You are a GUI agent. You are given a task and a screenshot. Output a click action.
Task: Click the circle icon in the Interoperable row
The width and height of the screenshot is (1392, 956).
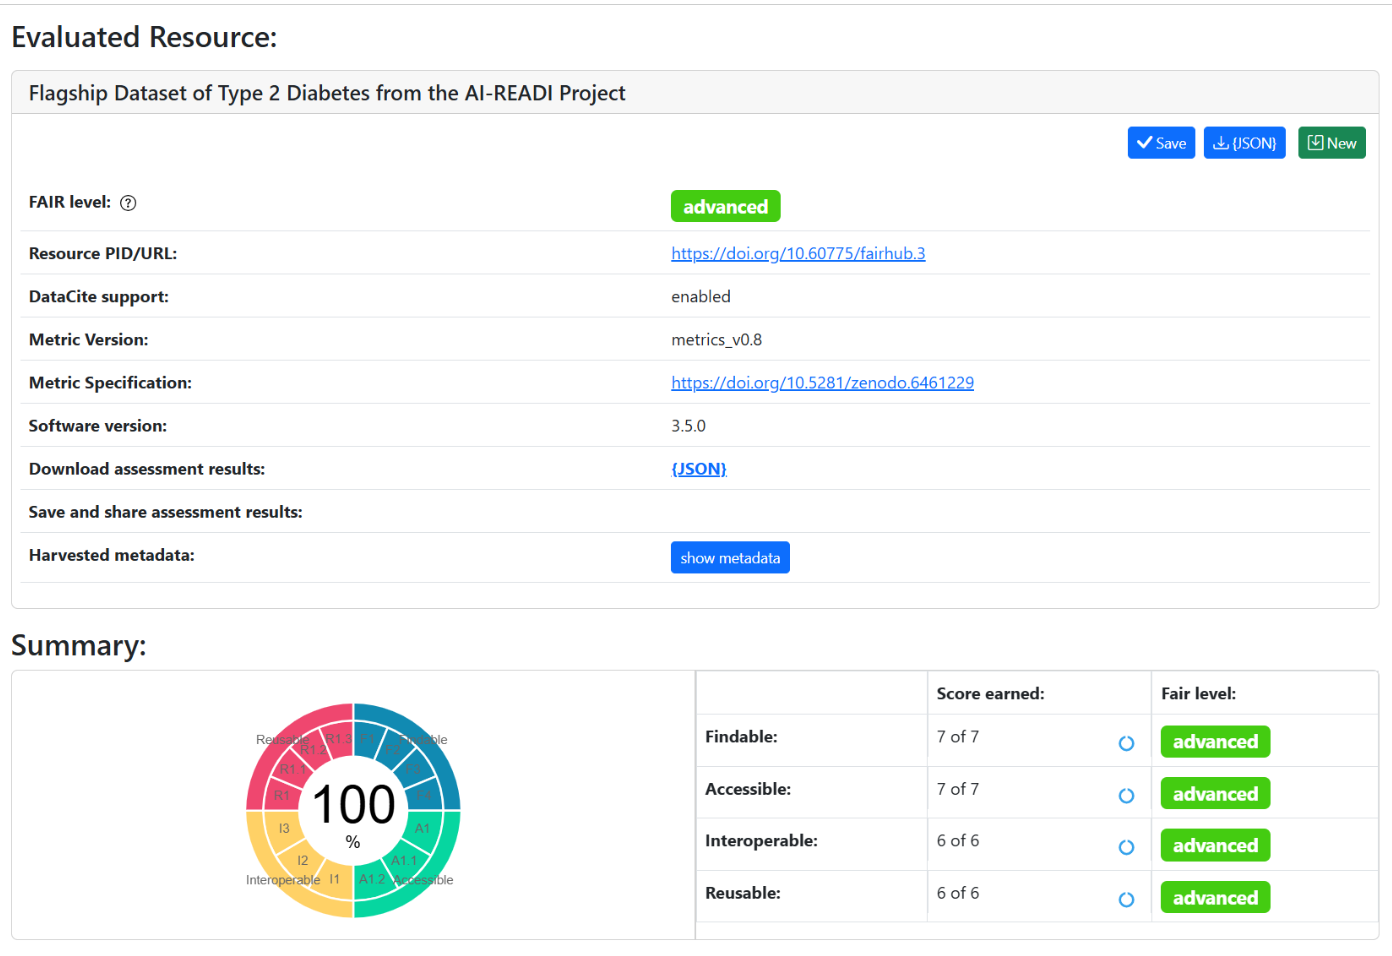1126,847
